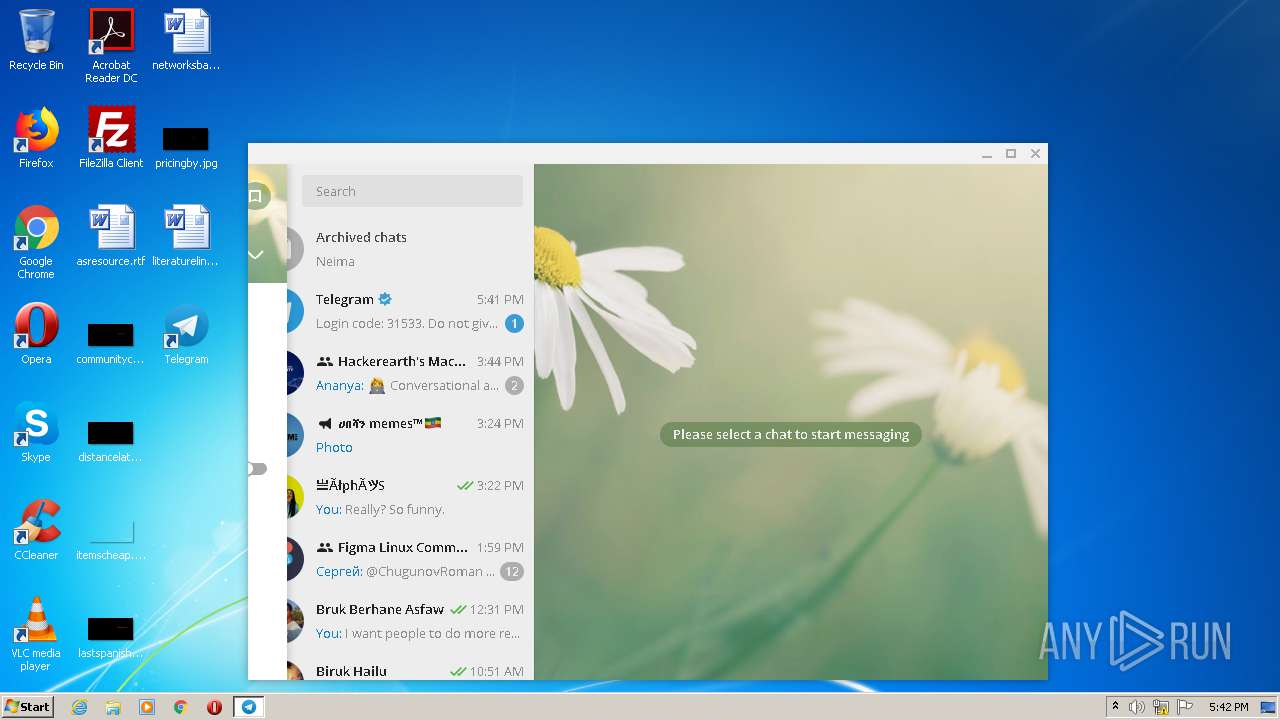The height and width of the screenshot is (720, 1280).
Task: Close the Telegram window
Action: (x=1035, y=153)
